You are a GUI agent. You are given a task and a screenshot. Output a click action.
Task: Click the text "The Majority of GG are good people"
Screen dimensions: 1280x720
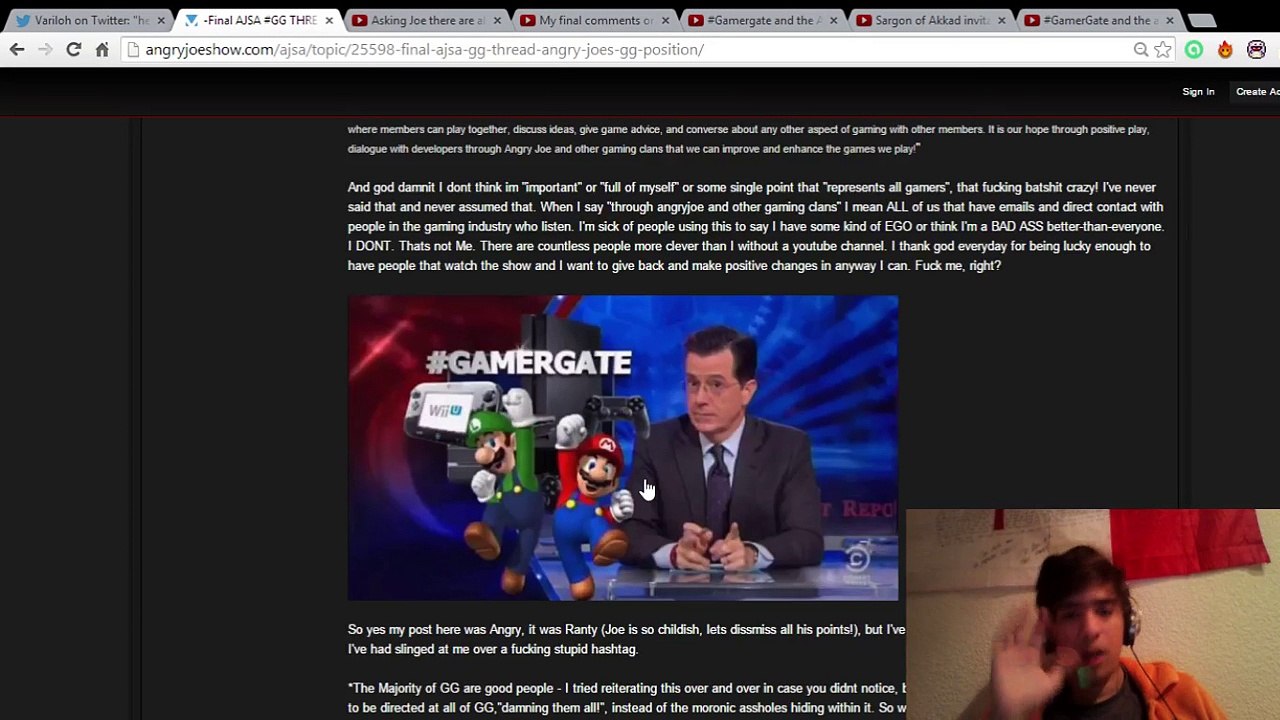[x=455, y=688]
